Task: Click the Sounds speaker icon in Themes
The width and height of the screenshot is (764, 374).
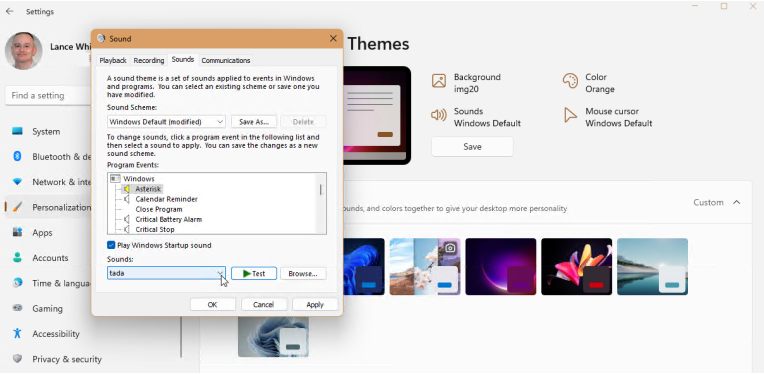Action: pyautogui.click(x=439, y=115)
